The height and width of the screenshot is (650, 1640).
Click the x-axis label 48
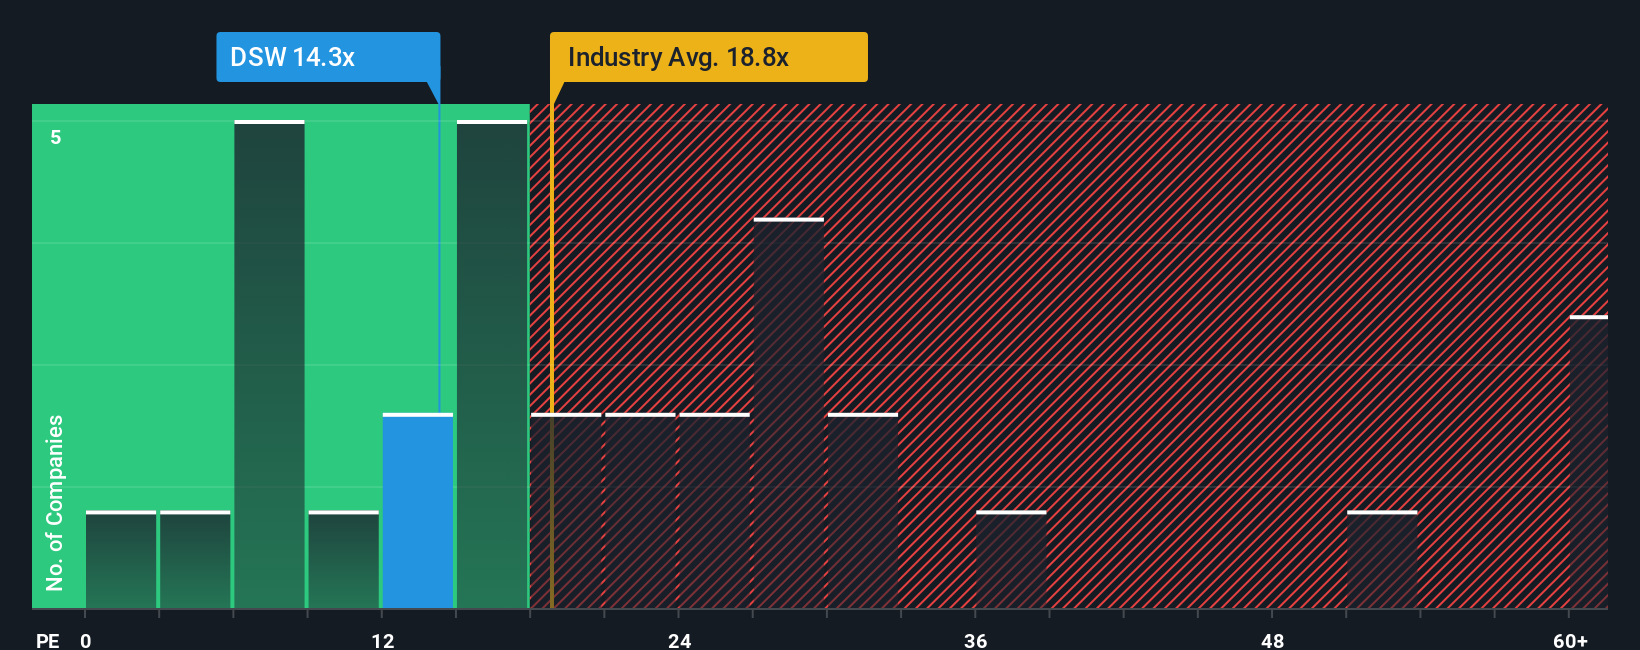pyautogui.click(x=1273, y=640)
